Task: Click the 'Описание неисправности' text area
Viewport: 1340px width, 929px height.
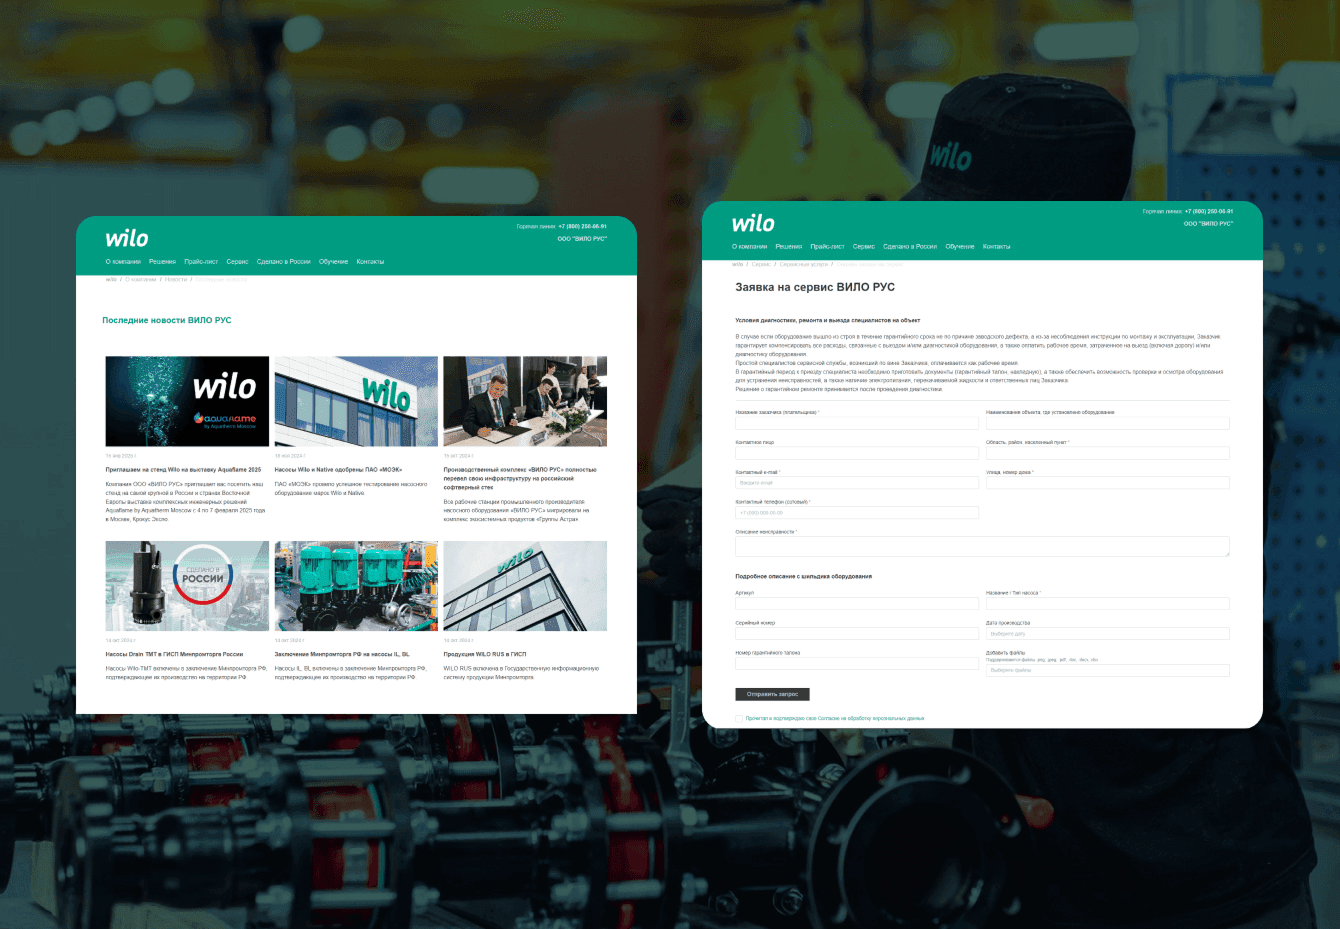Action: (x=982, y=546)
